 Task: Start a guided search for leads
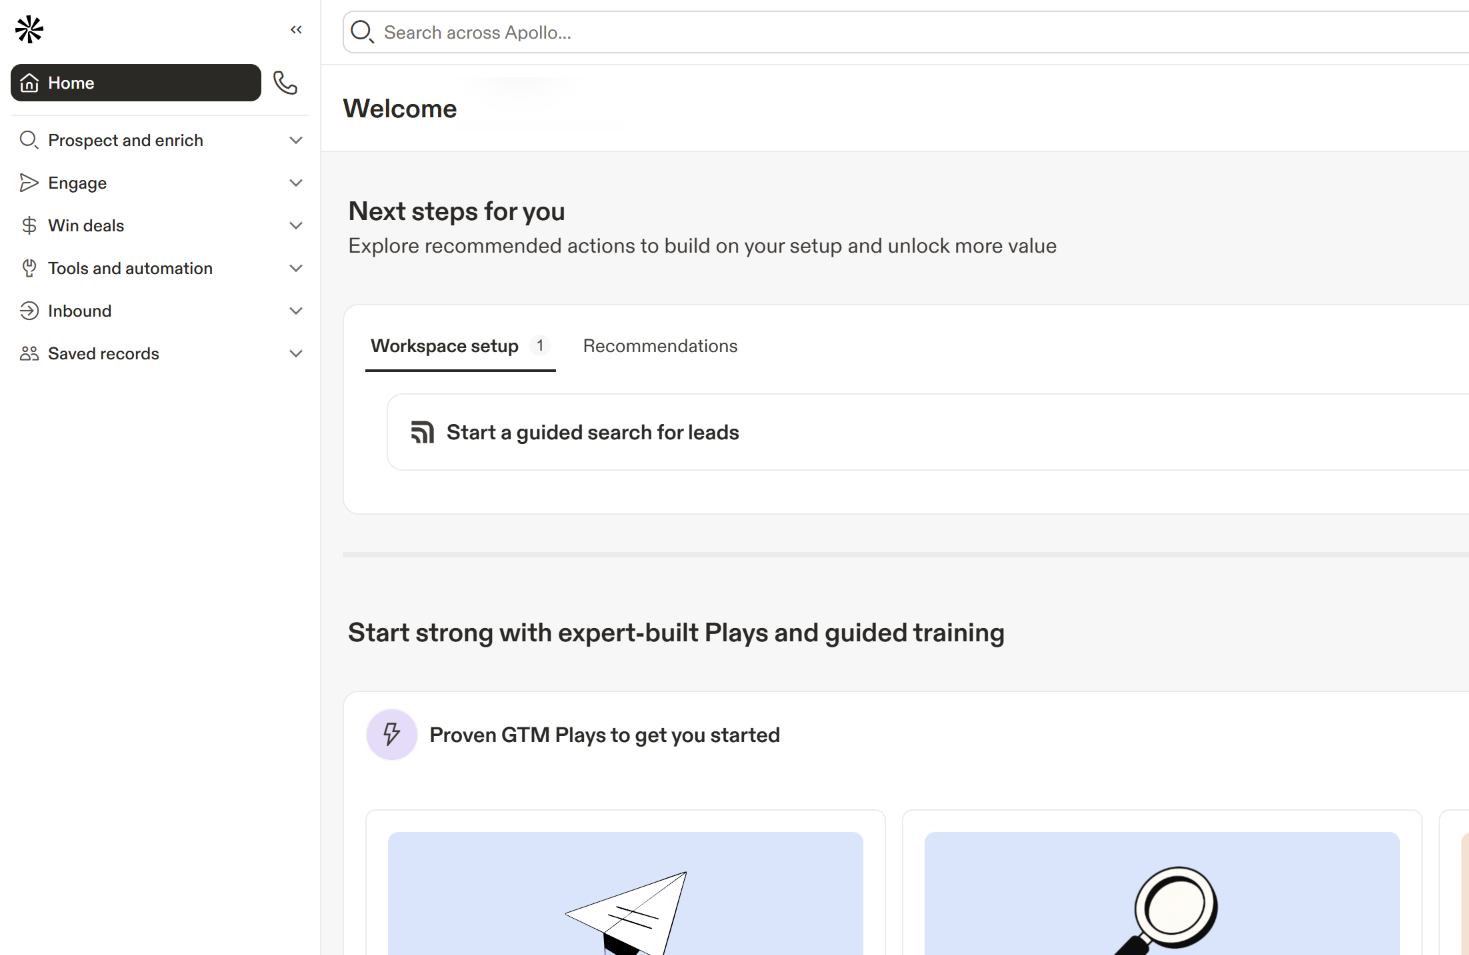coord(593,432)
